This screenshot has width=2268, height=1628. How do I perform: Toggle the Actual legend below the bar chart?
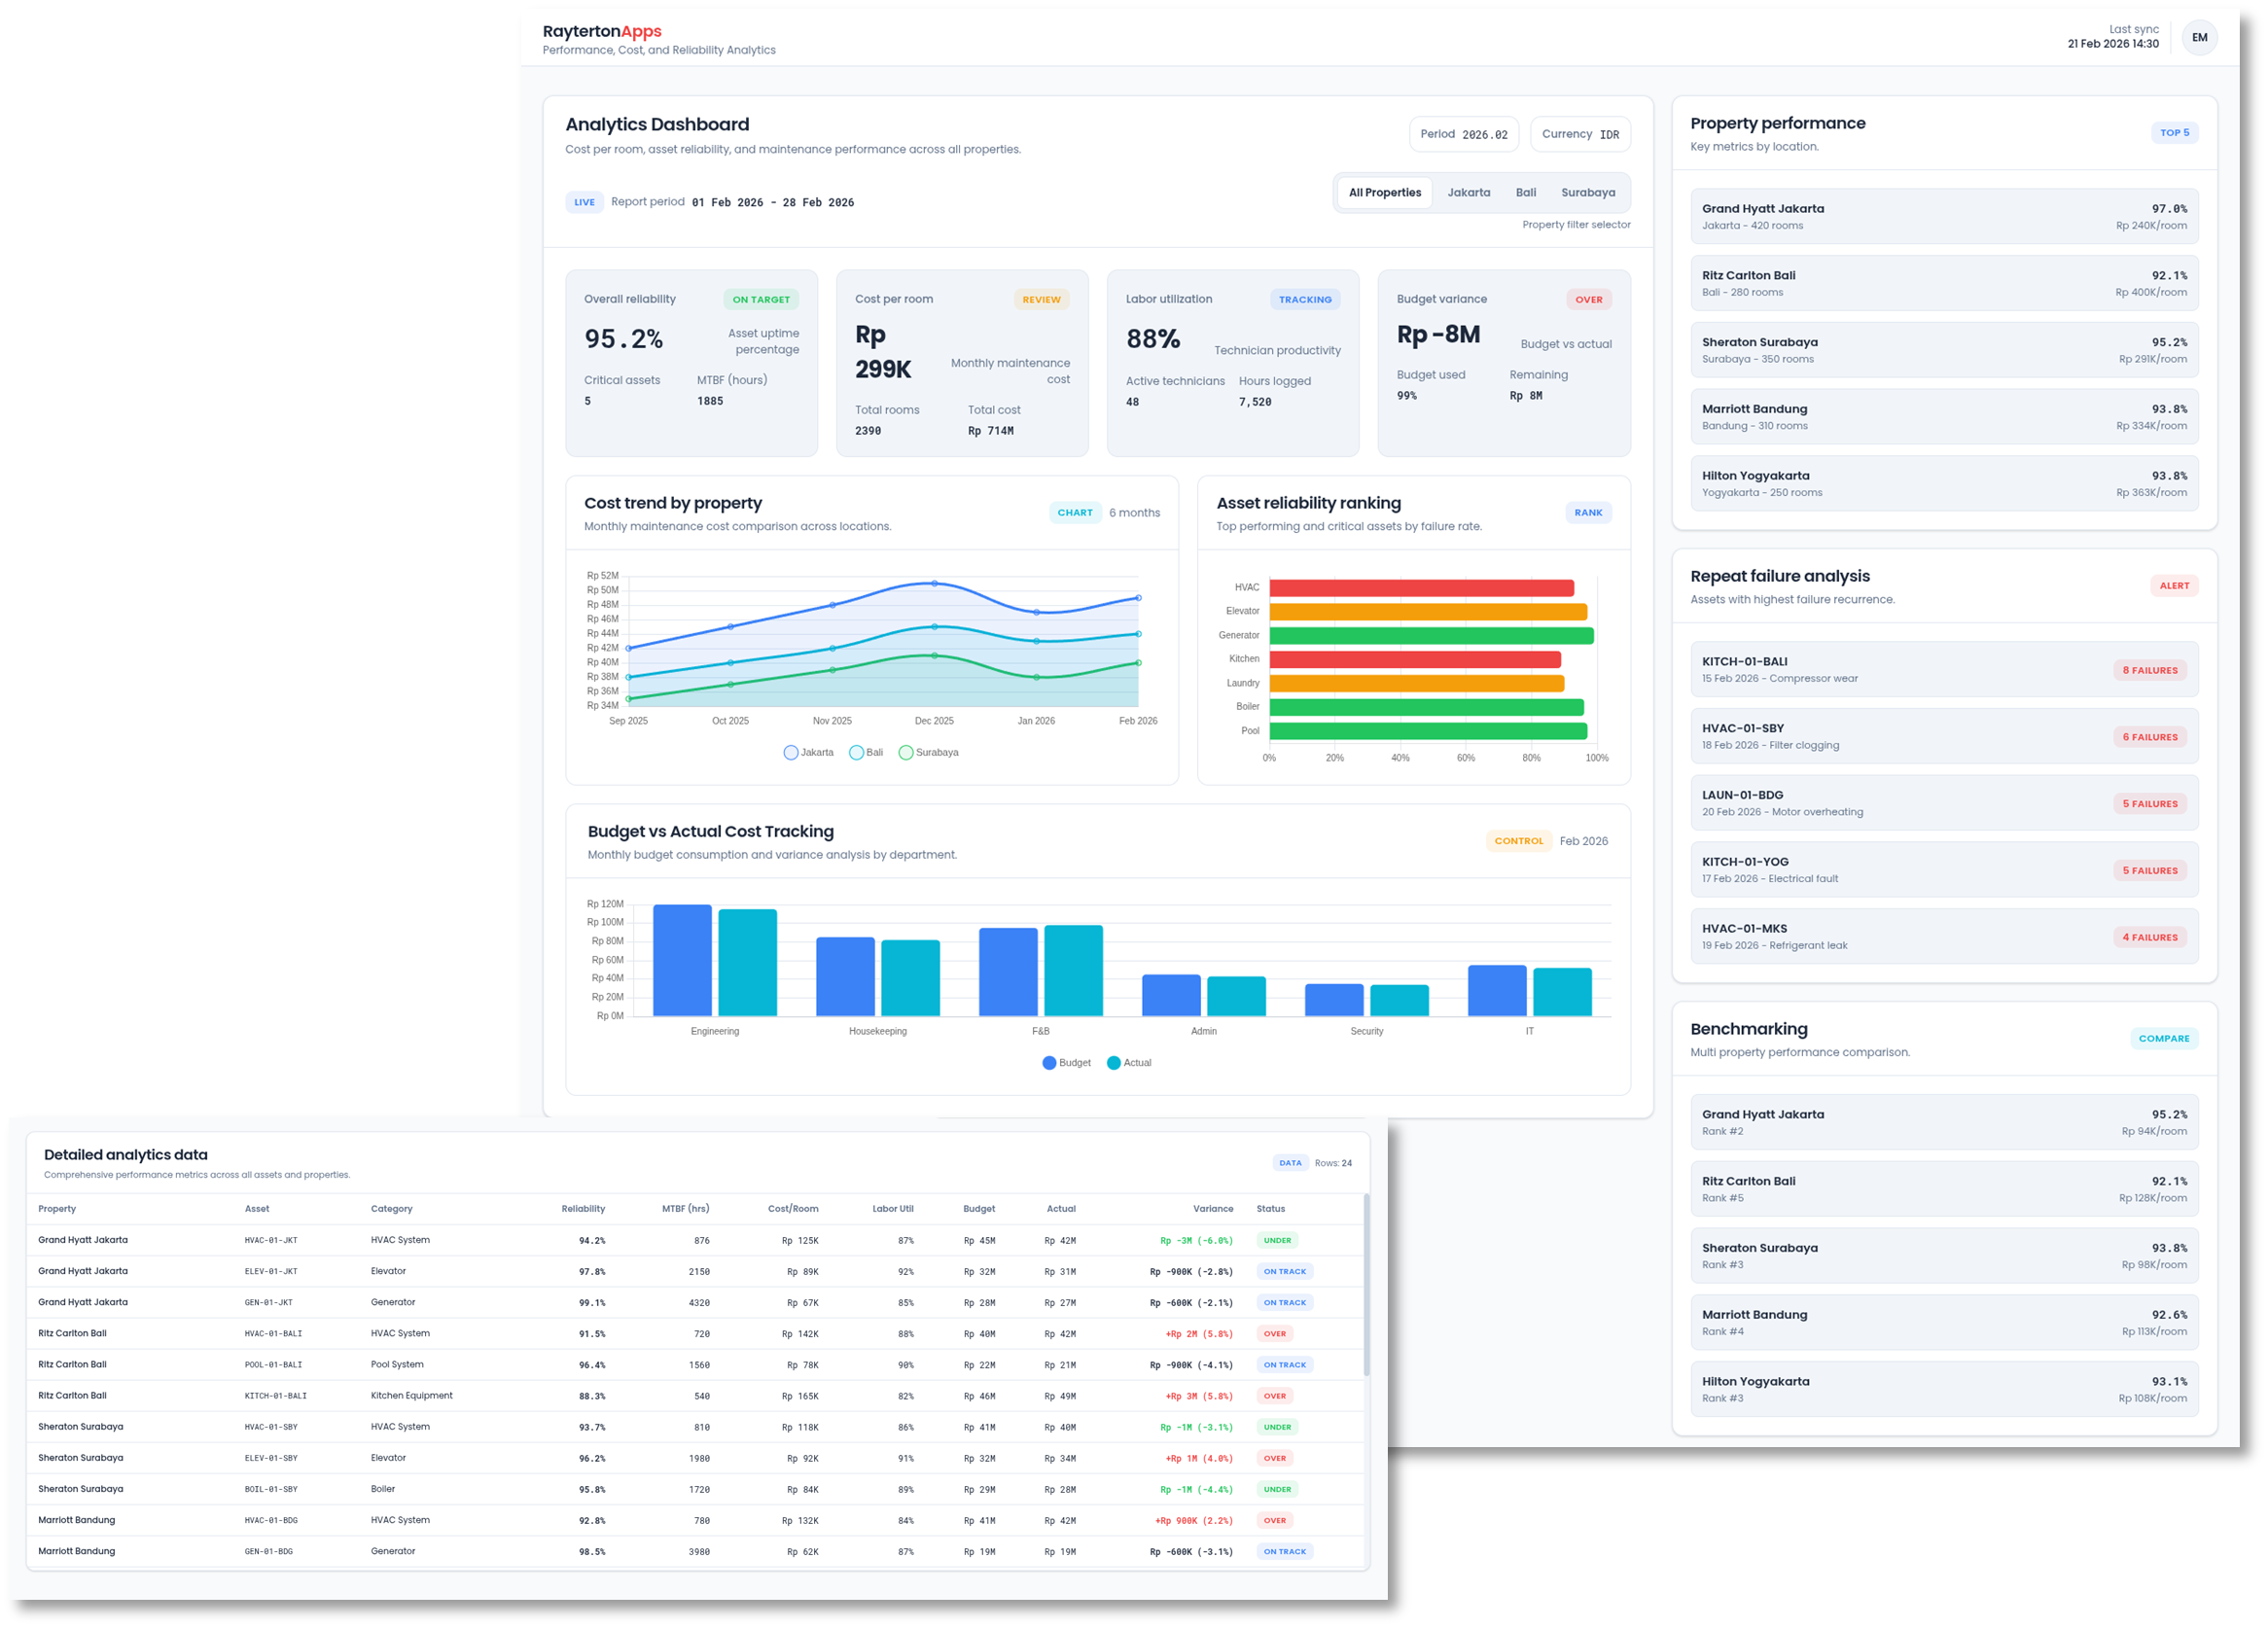1129,1062
